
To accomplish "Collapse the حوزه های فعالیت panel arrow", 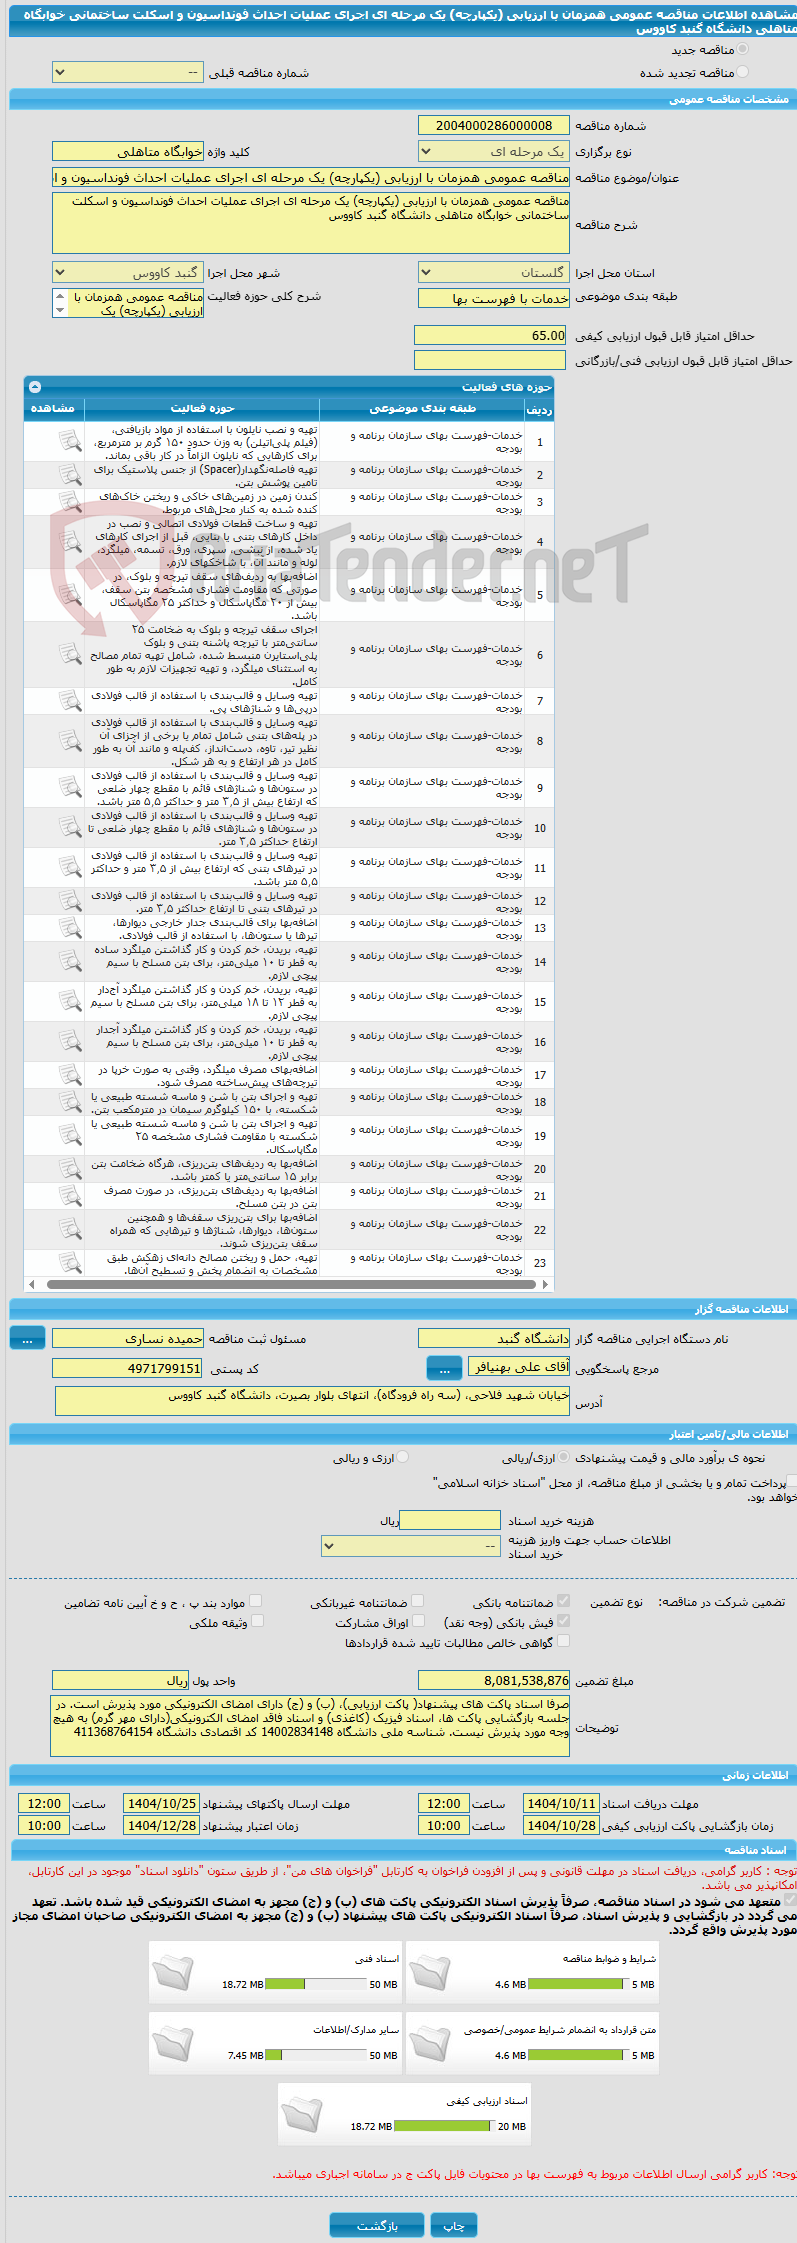I will pos(35,386).
